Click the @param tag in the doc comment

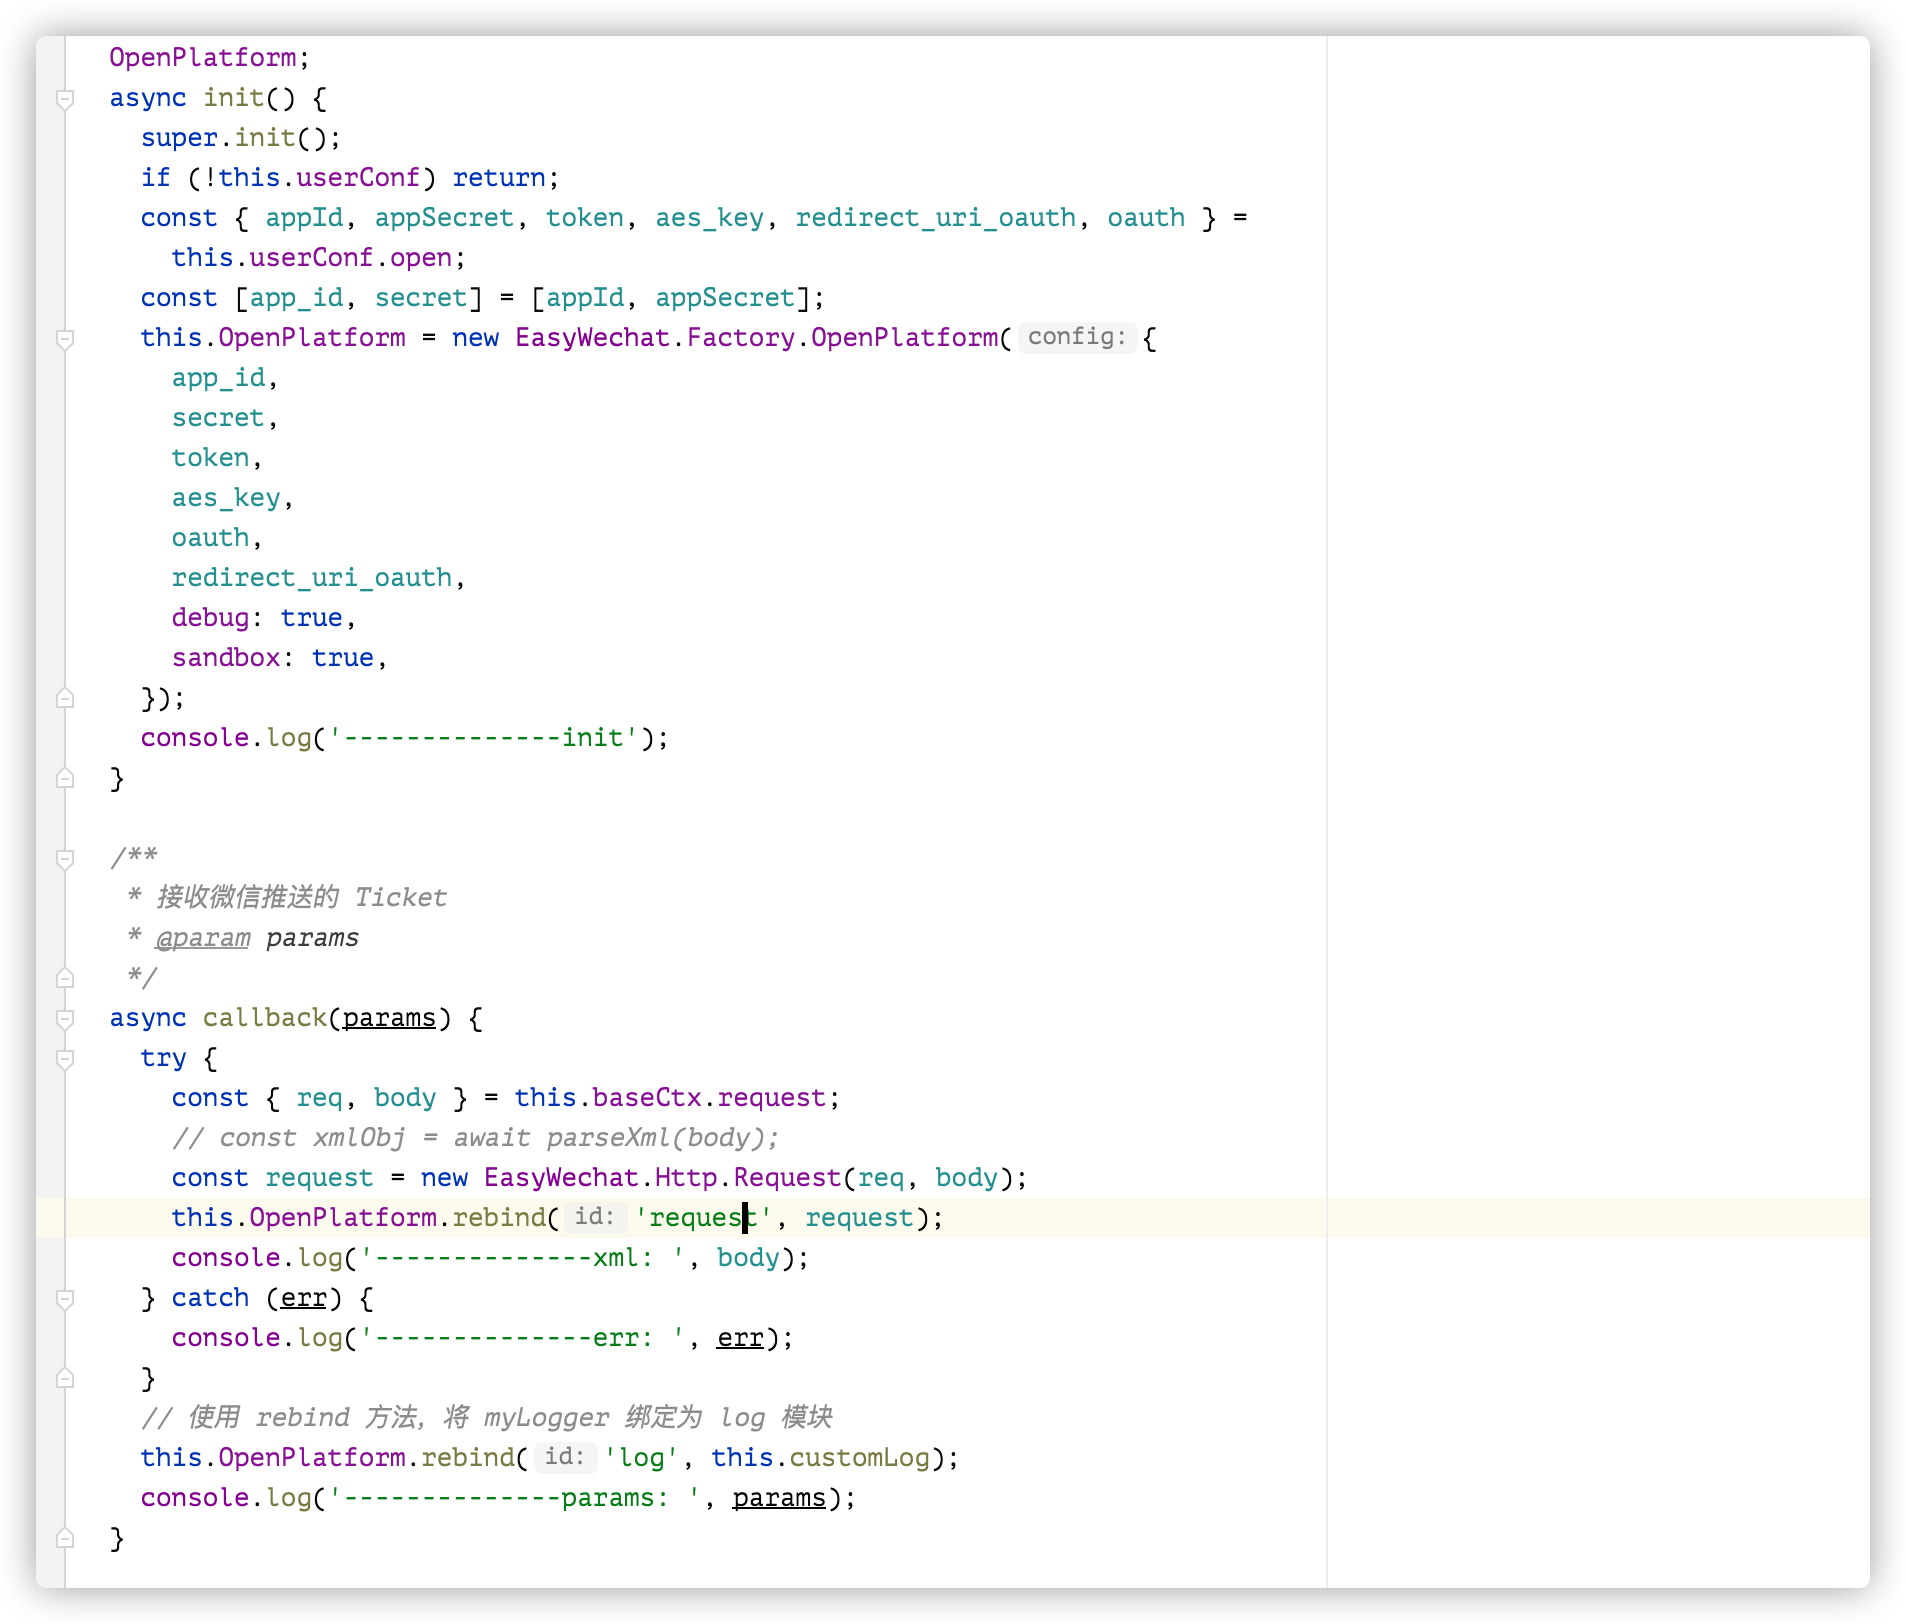(203, 937)
